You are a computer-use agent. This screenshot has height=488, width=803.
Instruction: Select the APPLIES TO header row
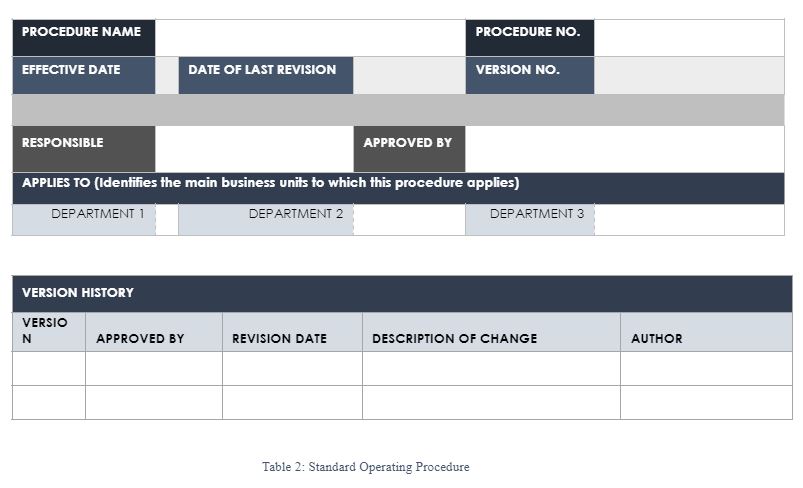click(398, 188)
